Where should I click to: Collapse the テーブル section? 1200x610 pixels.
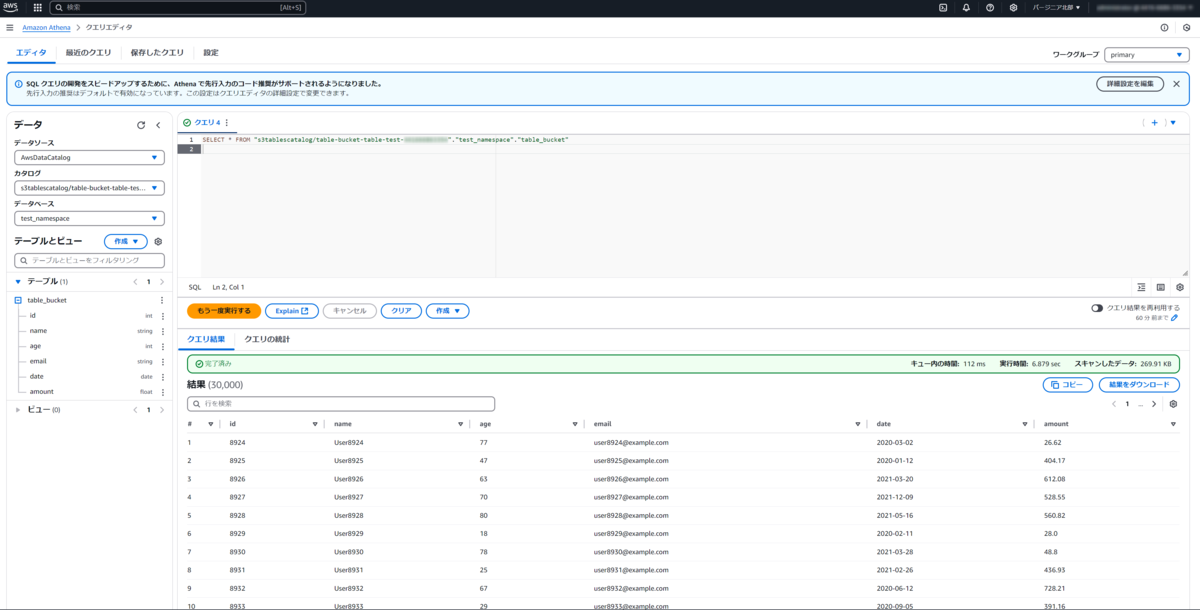click(18, 282)
